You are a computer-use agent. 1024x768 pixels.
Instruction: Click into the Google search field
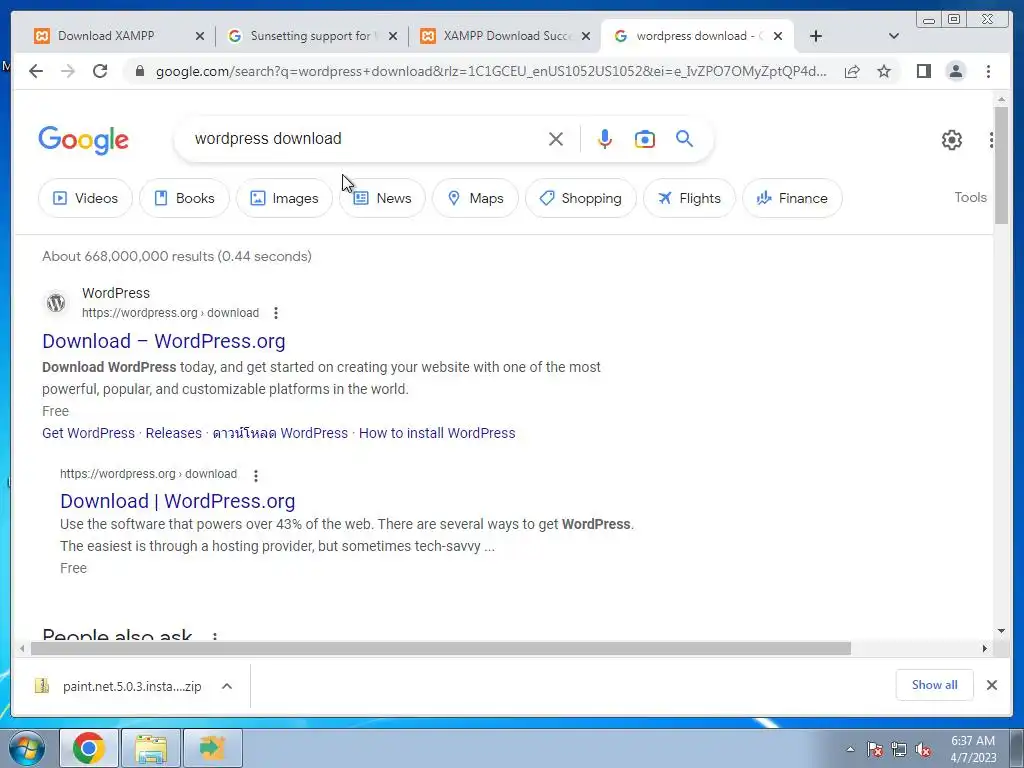(366, 138)
